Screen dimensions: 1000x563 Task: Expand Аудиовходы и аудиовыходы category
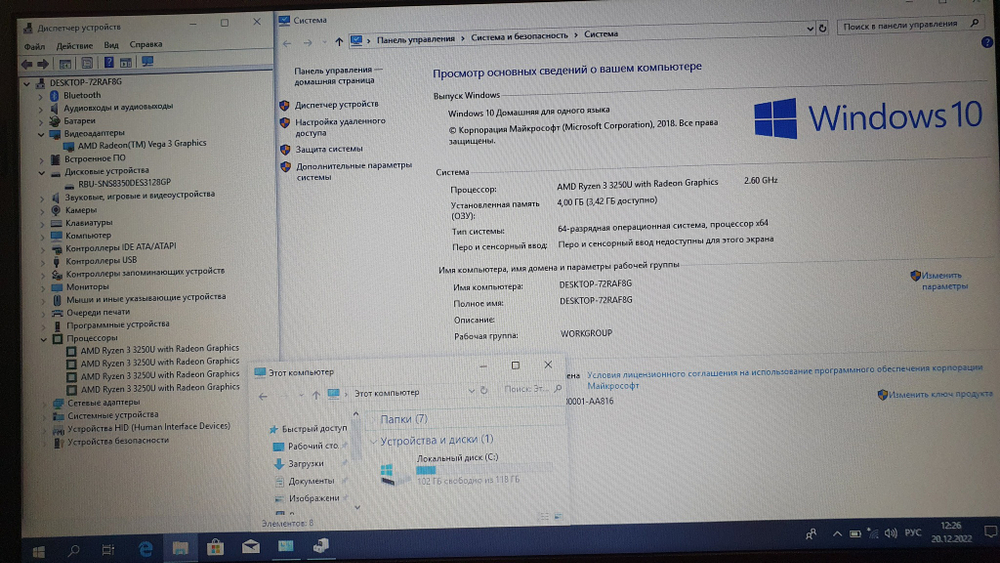tap(41, 109)
